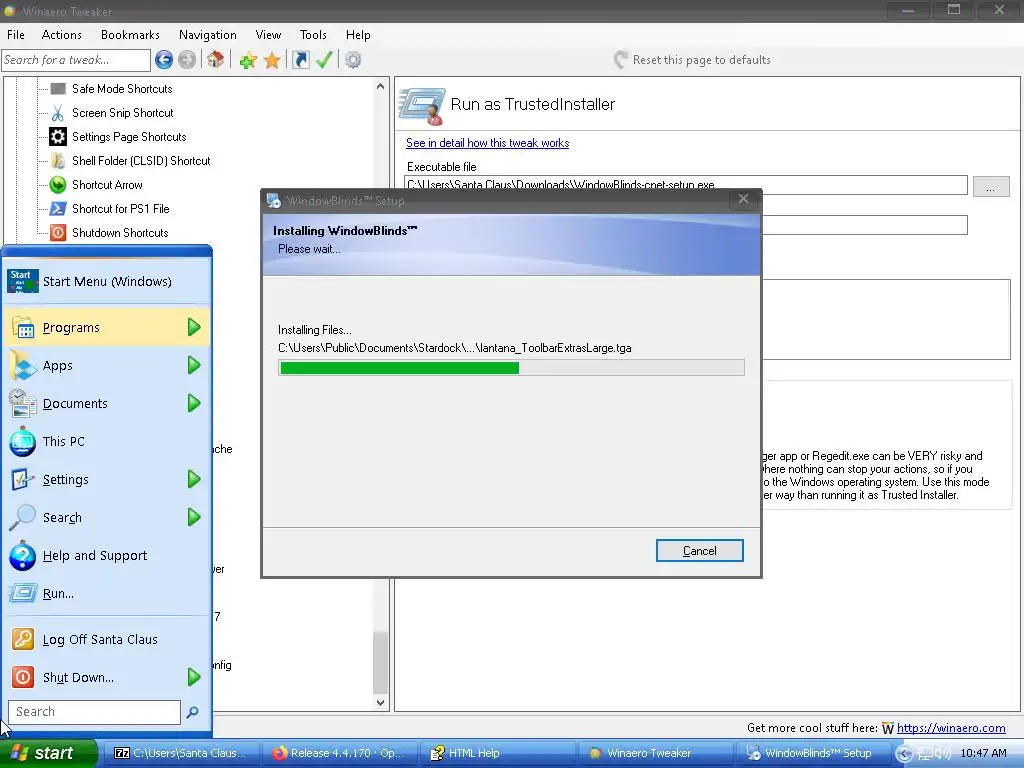This screenshot has width=1024, height=768.
Task: Click the installer progress bar
Action: pyautogui.click(x=511, y=368)
